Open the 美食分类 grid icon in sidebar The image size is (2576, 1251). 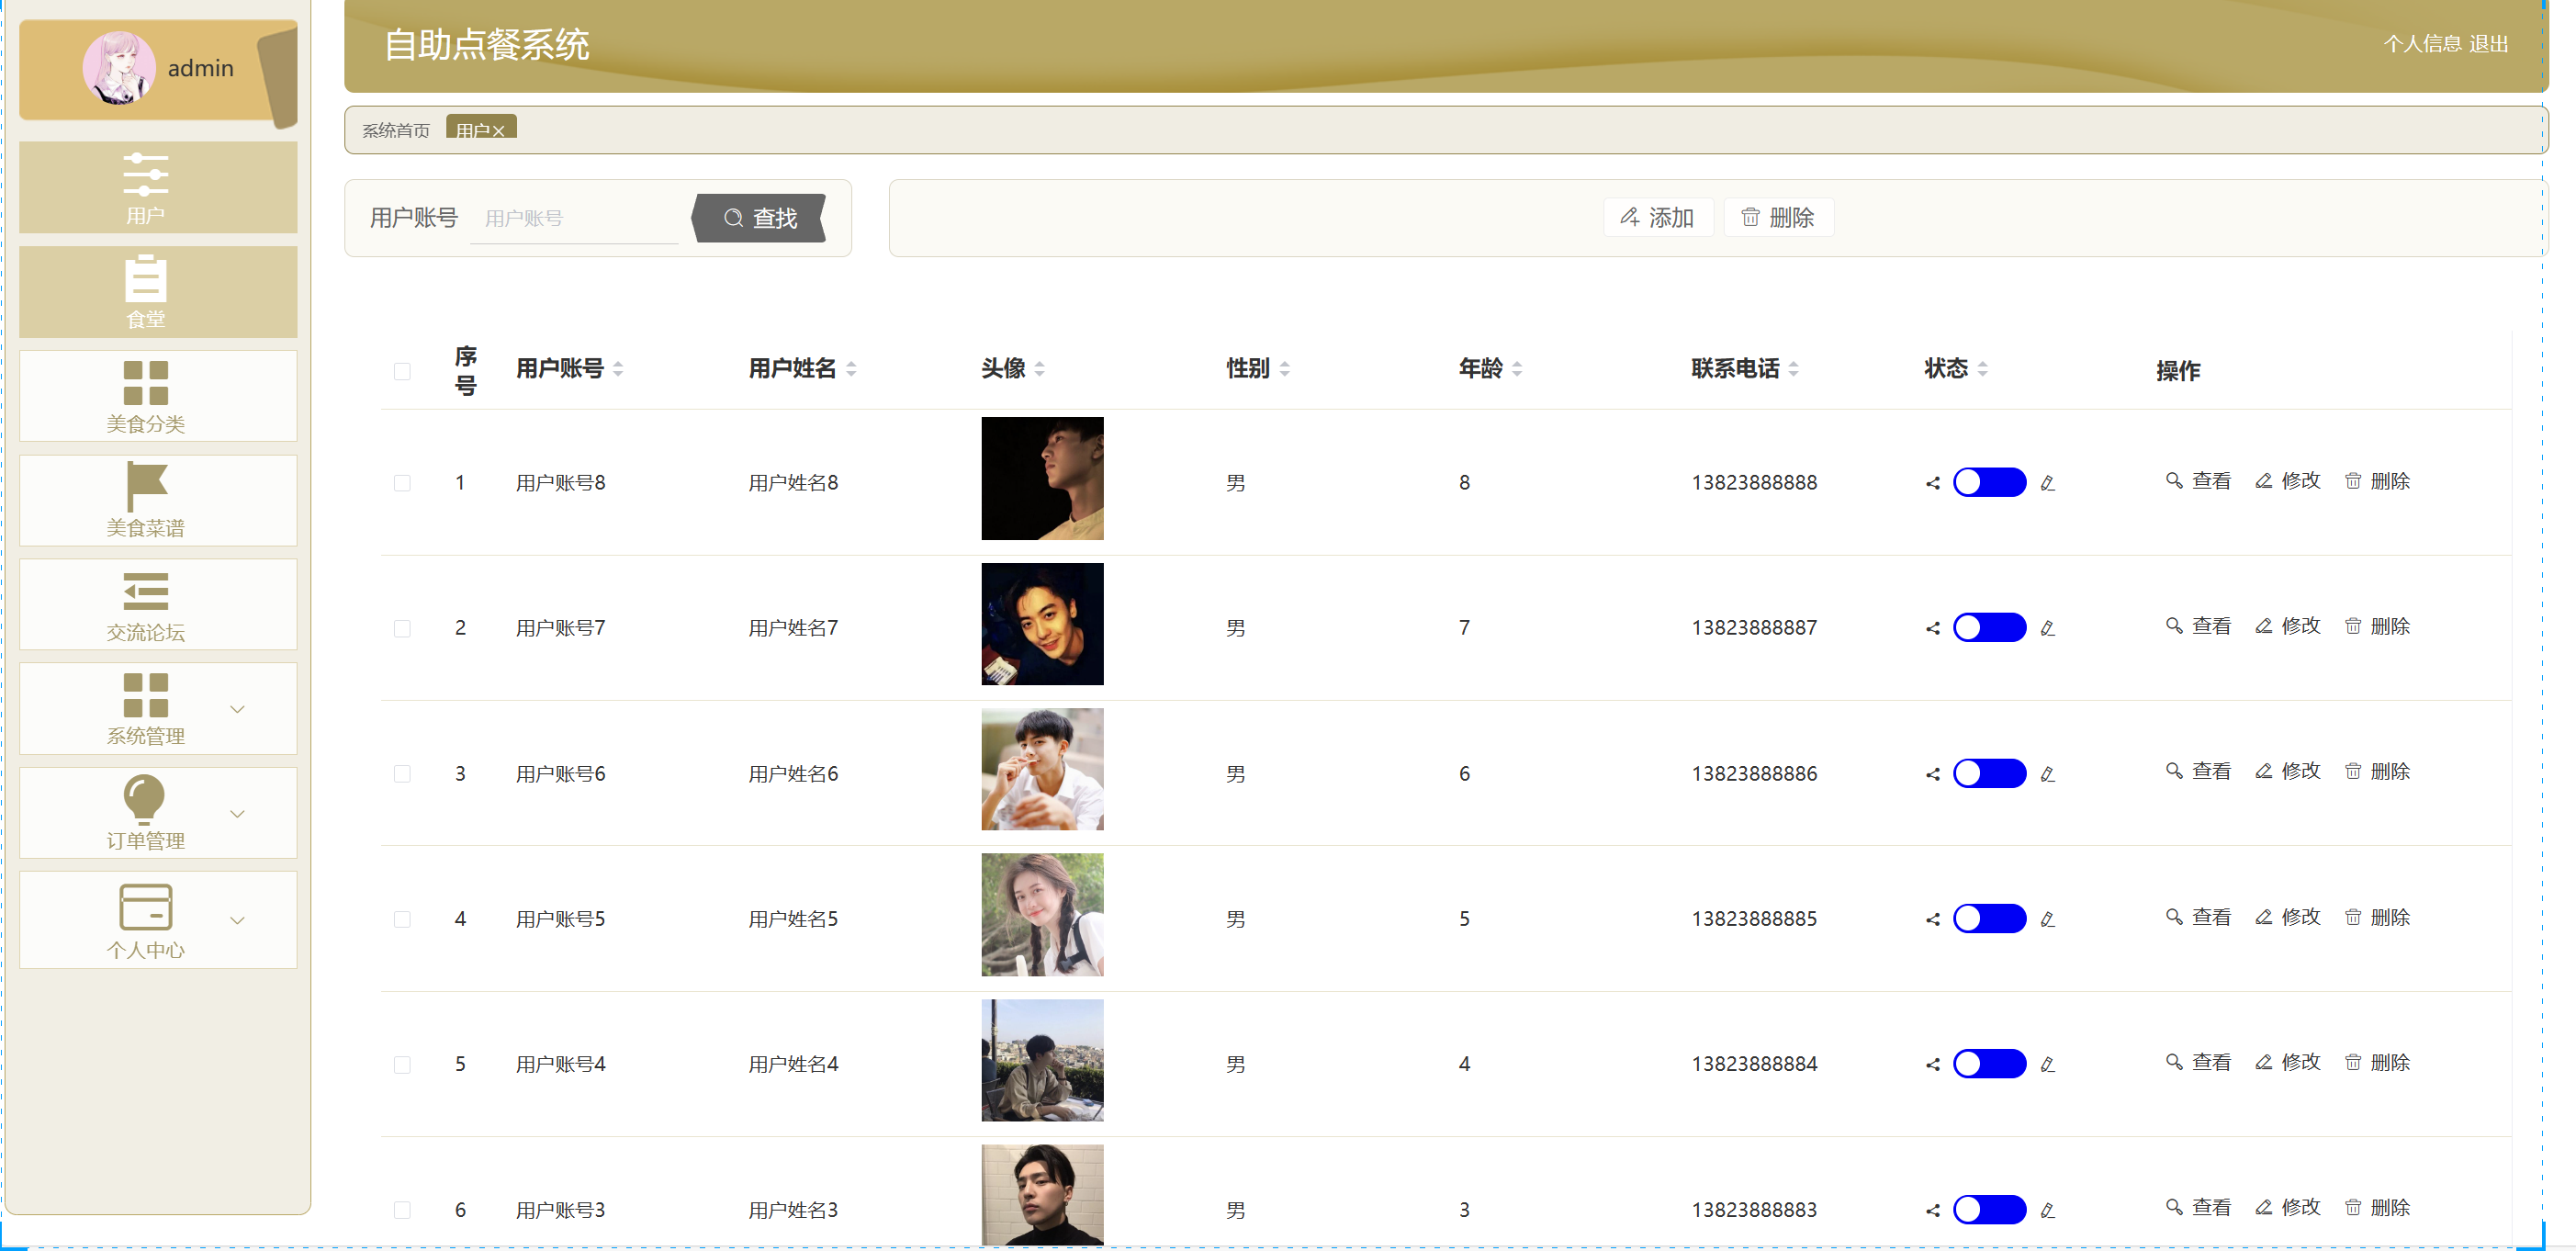[145, 383]
